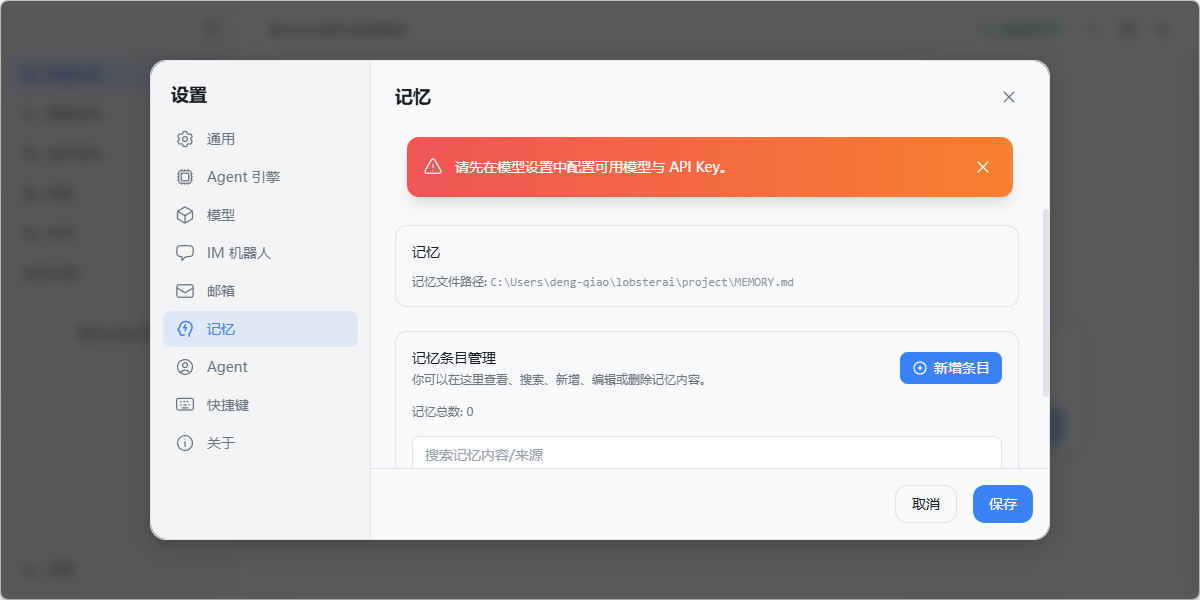This screenshot has width=1200, height=600.
Task: Click the warning triangle icon in the alert
Action: (433, 167)
